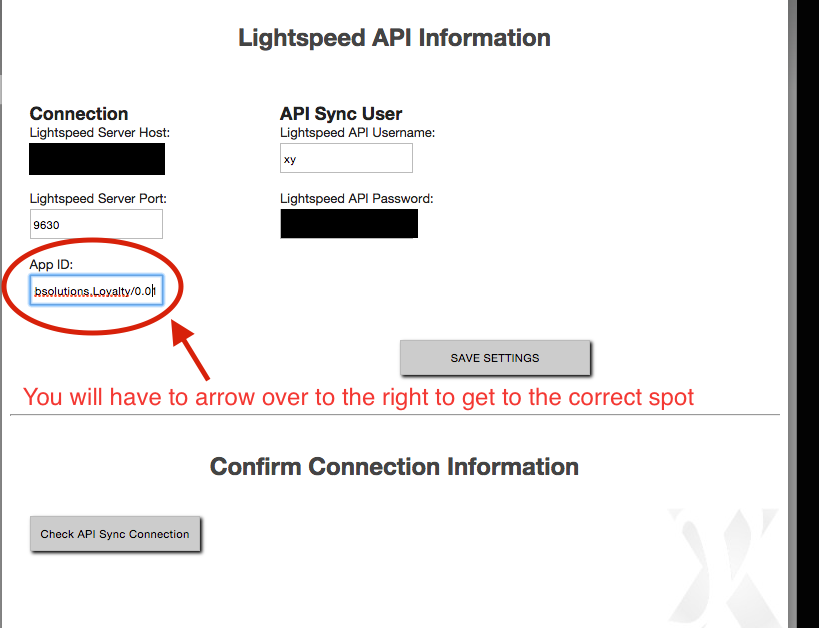Screen dimensions: 819x628
Task: Click the 'Lightspeed API Password:' label
Action: click(357, 199)
